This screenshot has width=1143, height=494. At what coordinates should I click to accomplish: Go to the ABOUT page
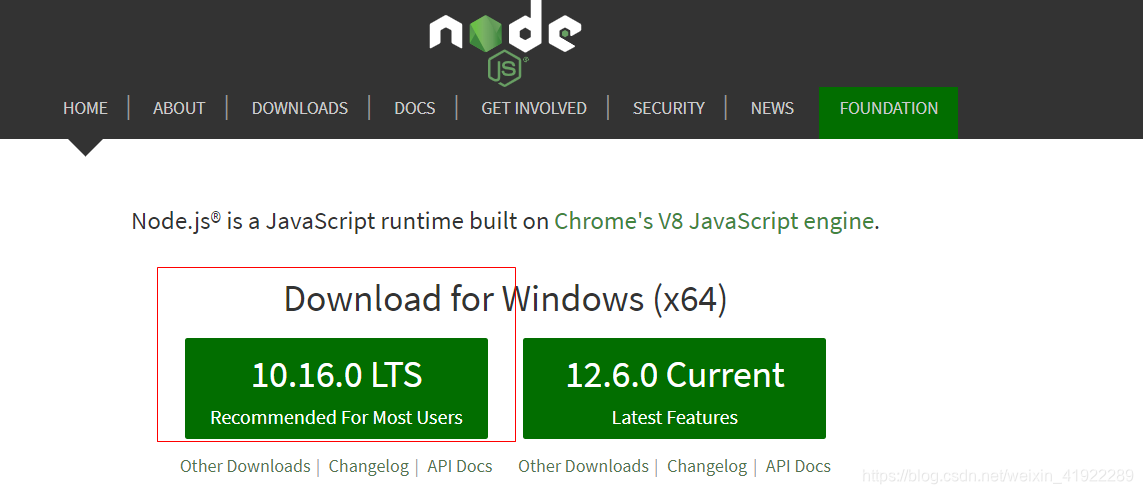(x=179, y=109)
